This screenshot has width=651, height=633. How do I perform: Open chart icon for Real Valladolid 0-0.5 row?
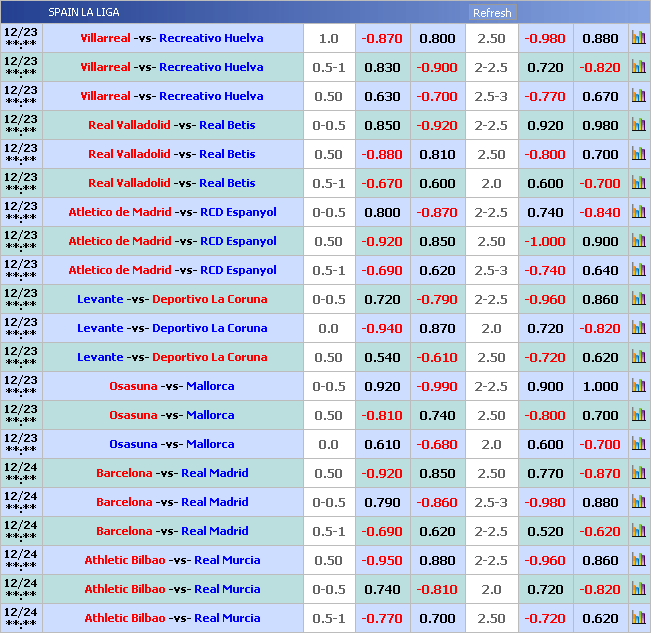coord(638,125)
